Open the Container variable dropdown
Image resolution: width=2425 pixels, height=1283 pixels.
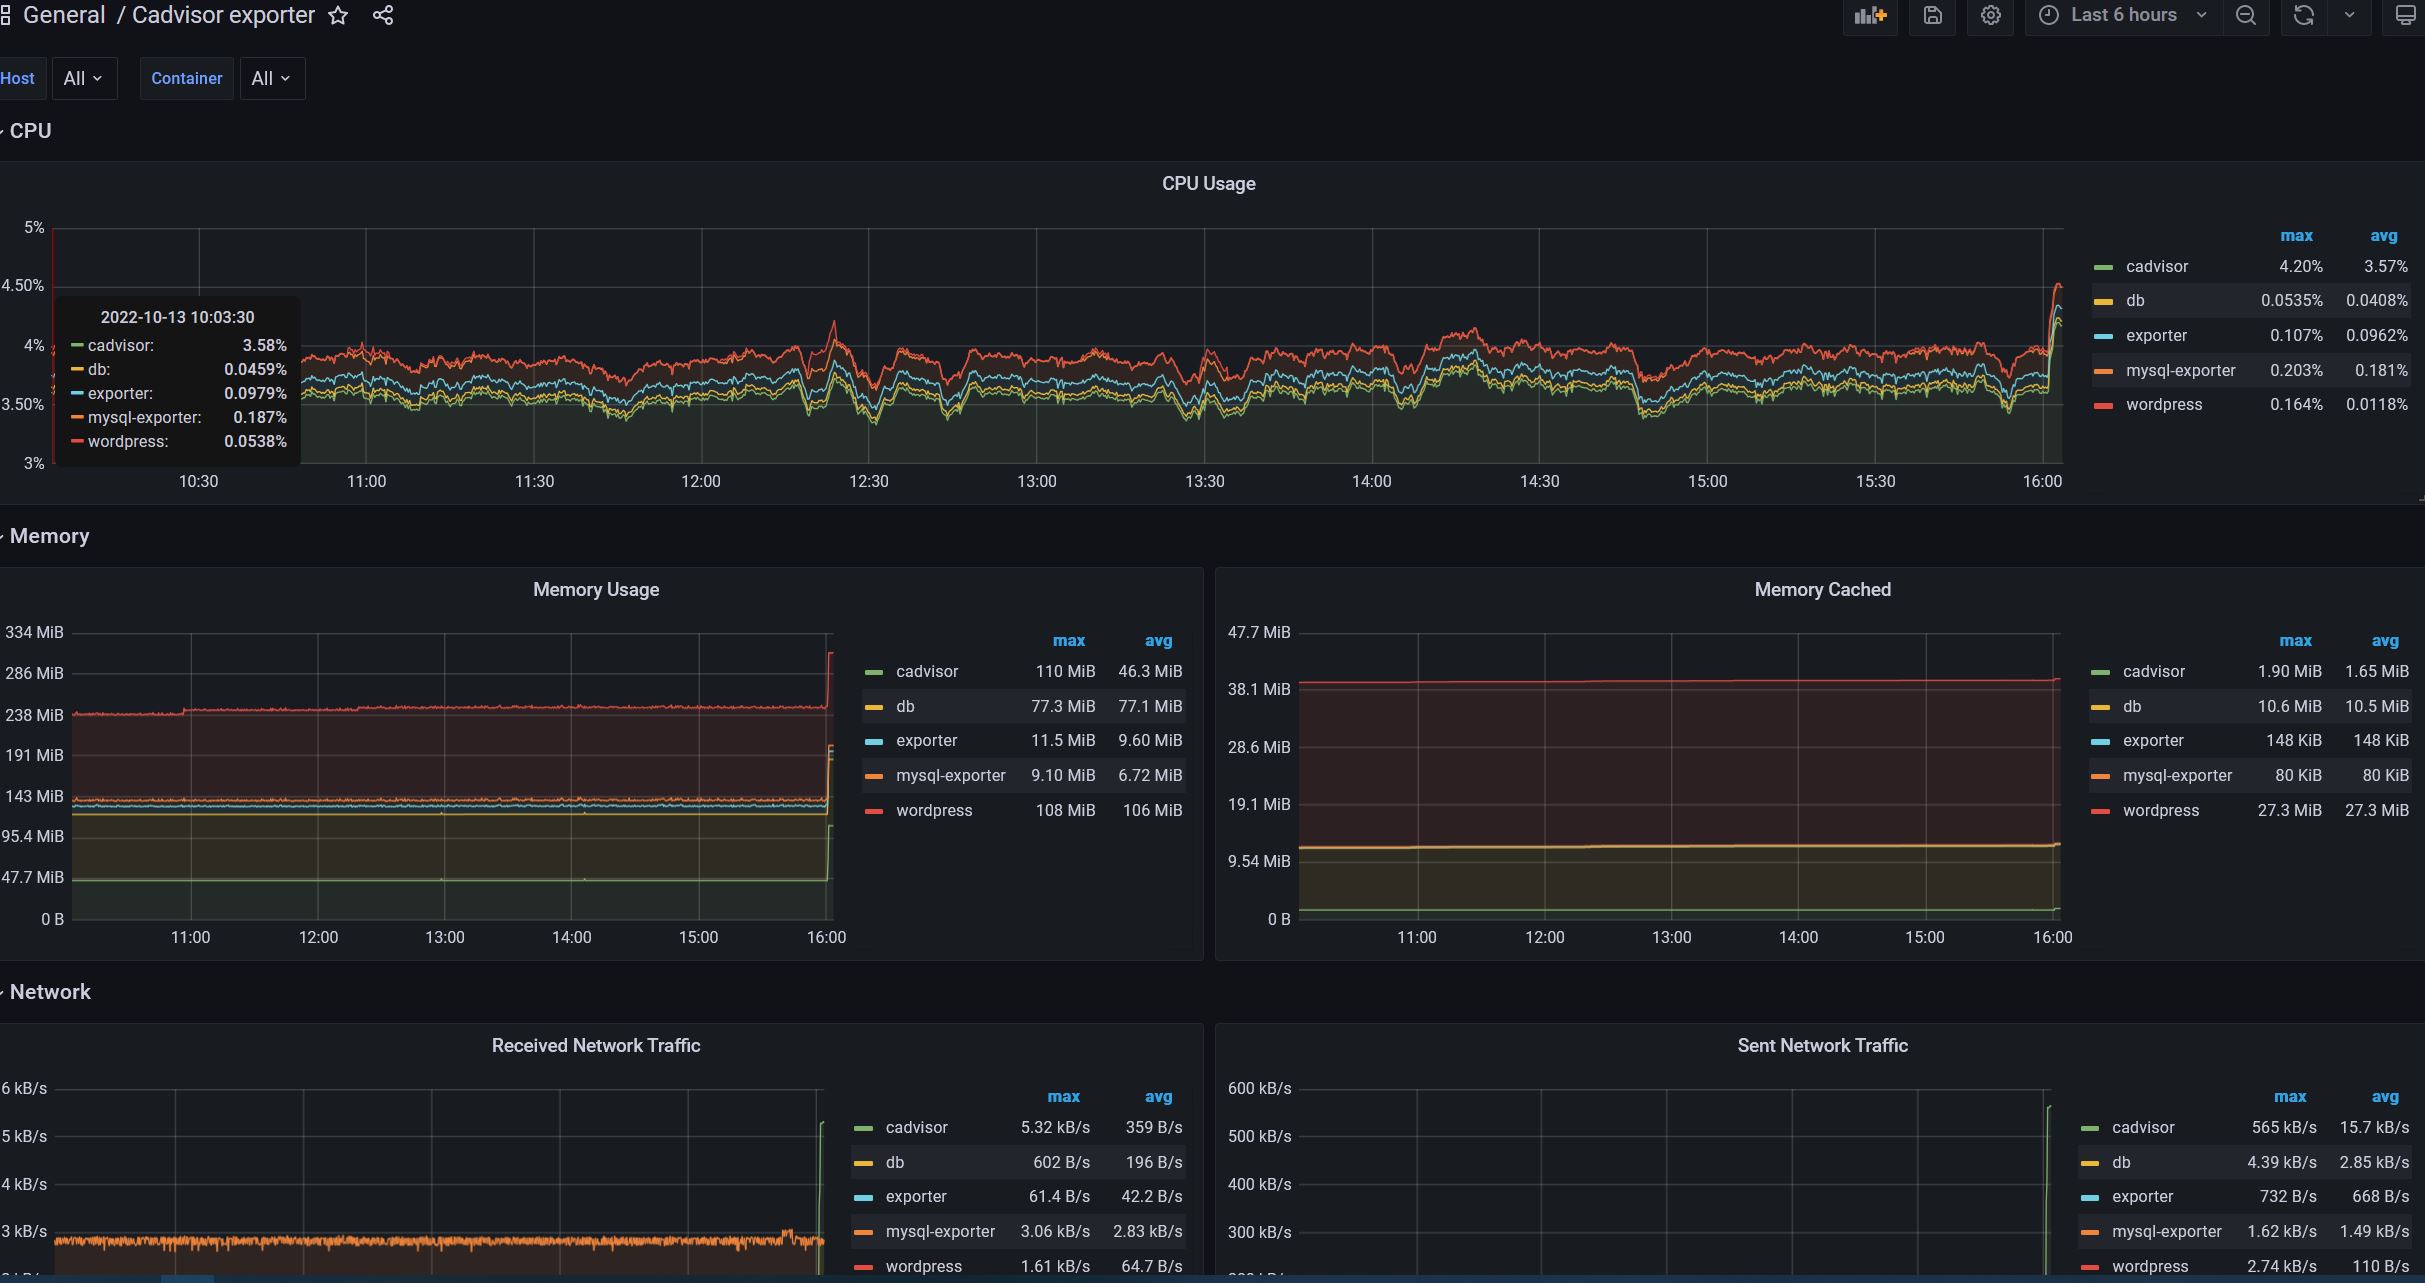(x=272, y=78)
